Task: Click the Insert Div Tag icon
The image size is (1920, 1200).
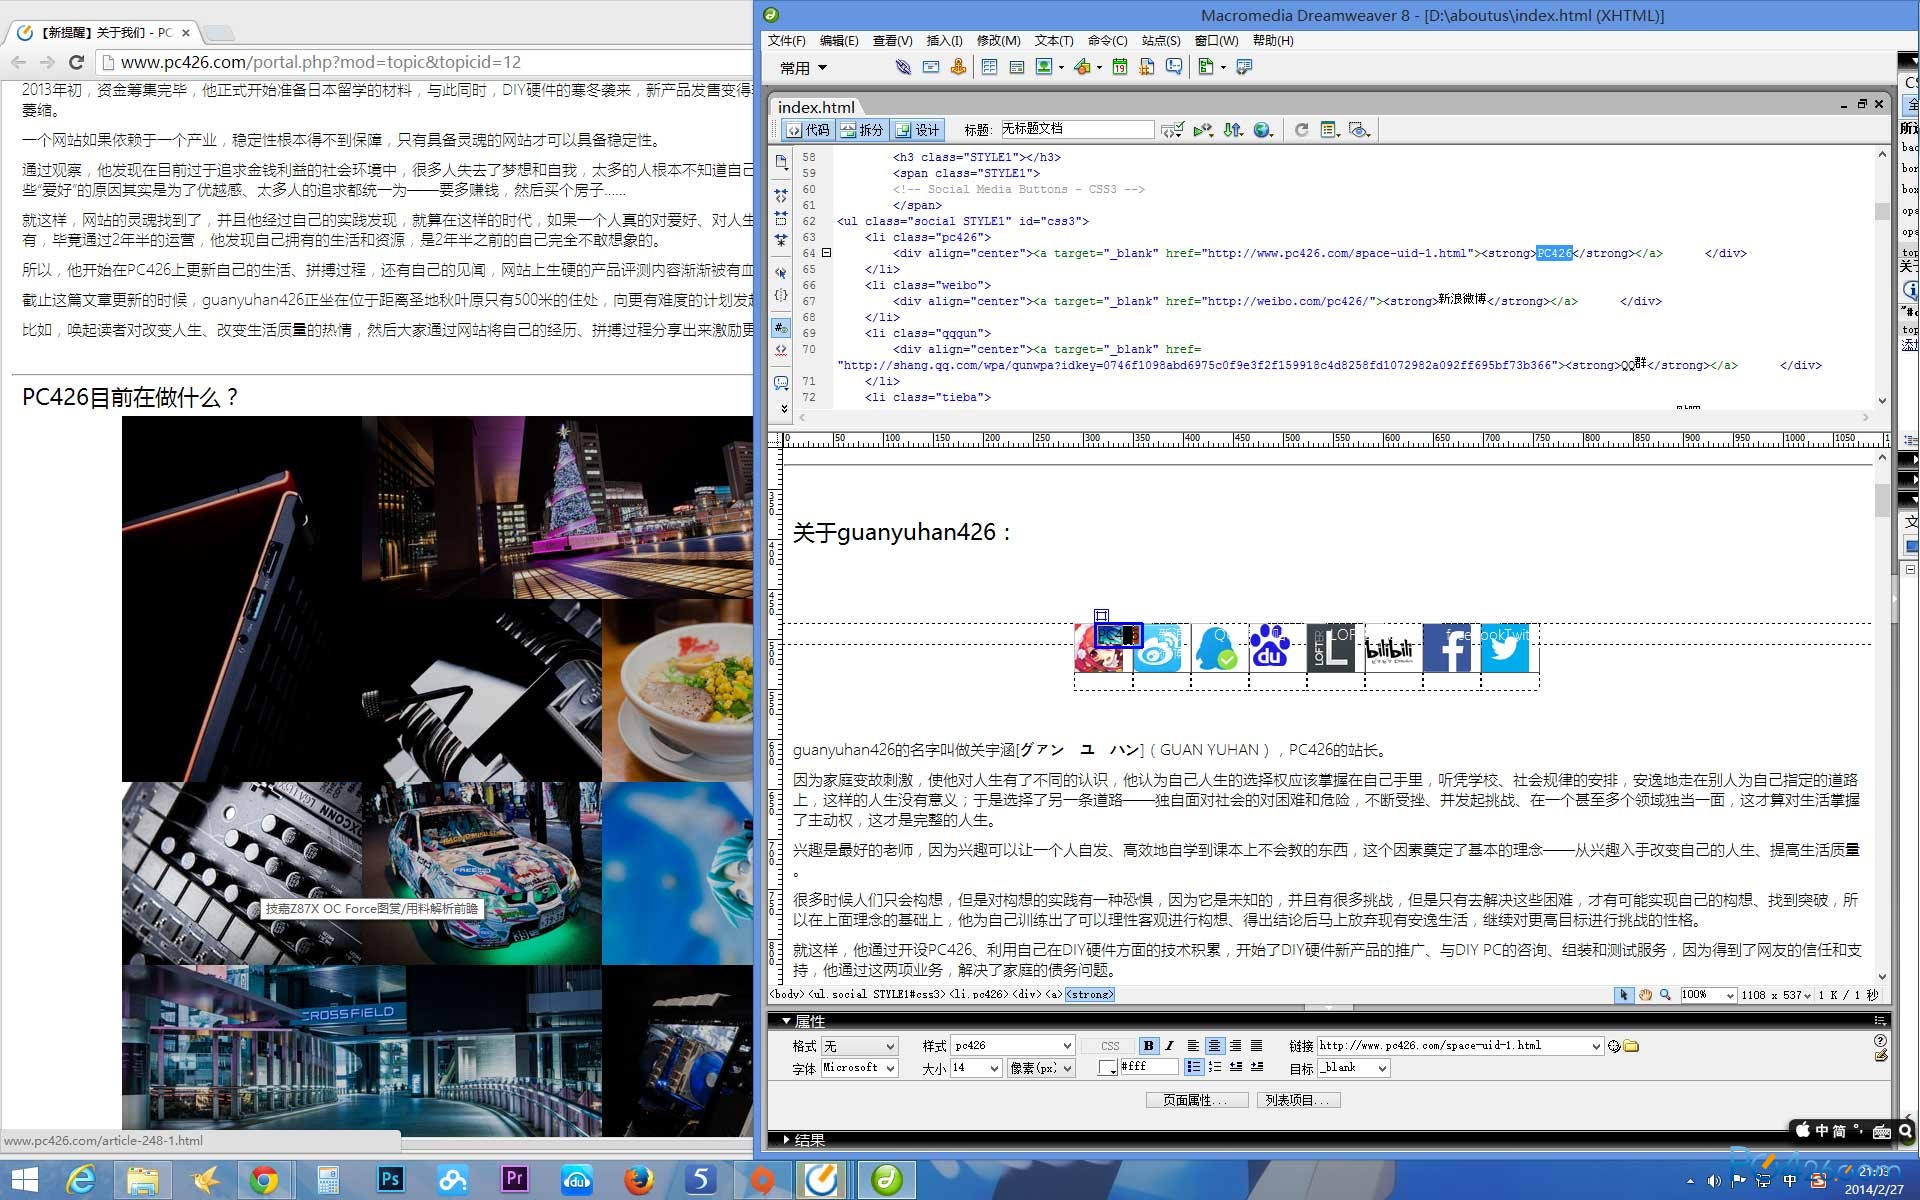Action: pyautogui.click(x=1016, y=67)
